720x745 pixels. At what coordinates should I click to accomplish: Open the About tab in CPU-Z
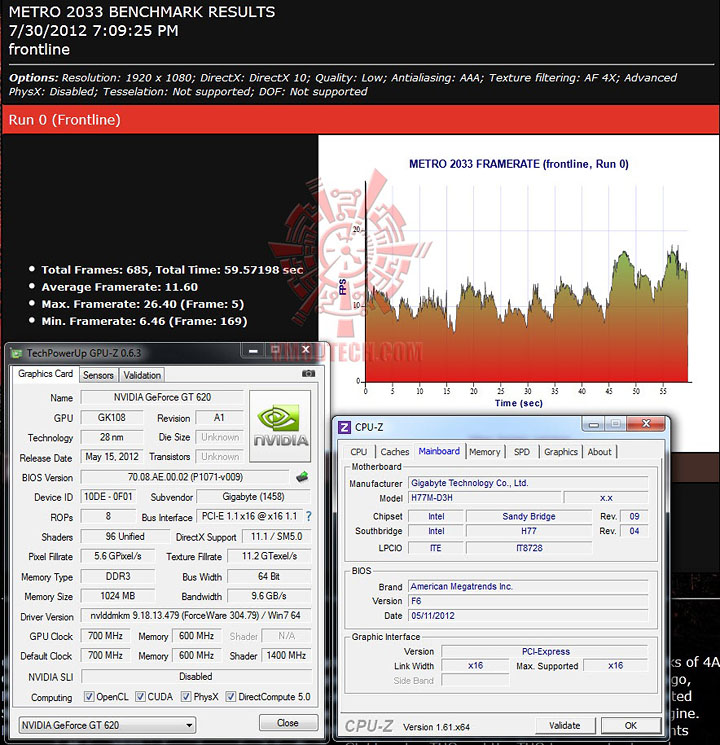tap(599, 452)
